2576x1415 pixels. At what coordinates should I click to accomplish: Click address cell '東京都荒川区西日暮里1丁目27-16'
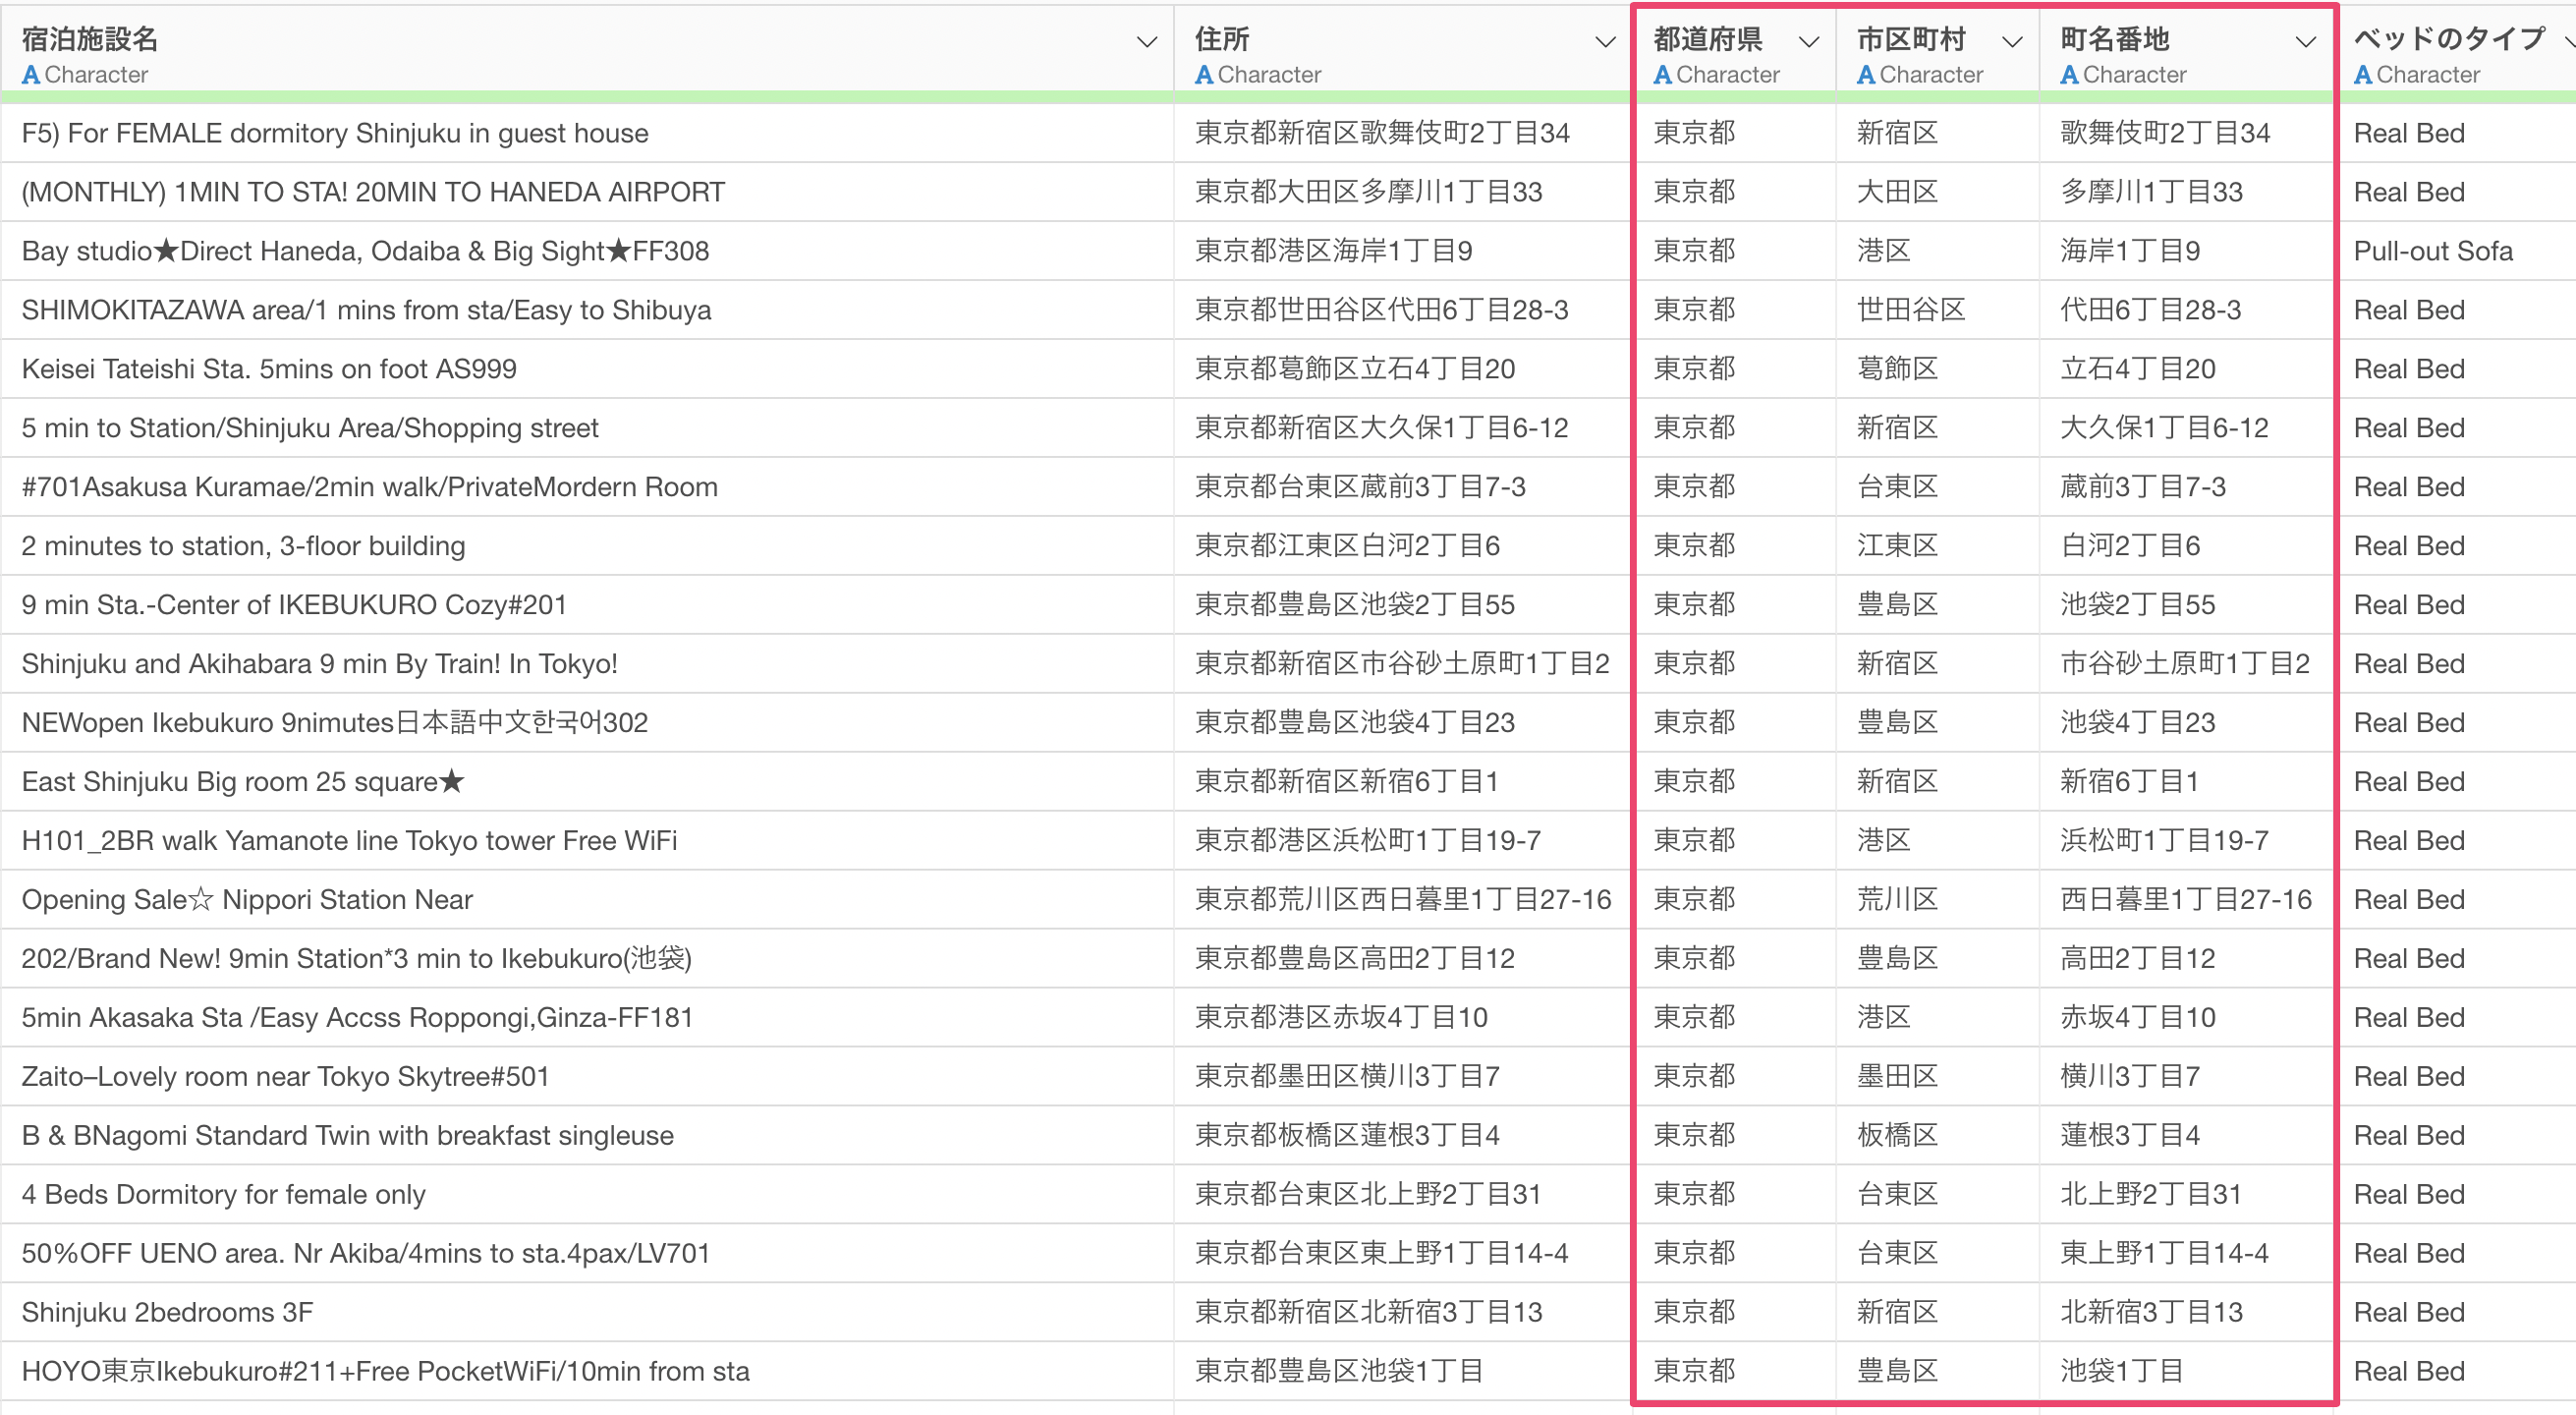click(1402, 900)
